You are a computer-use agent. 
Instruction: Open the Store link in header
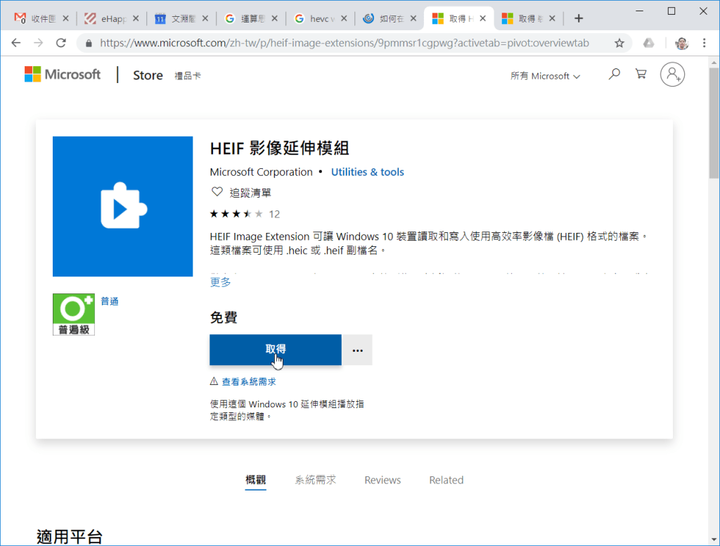coord(148,75)
